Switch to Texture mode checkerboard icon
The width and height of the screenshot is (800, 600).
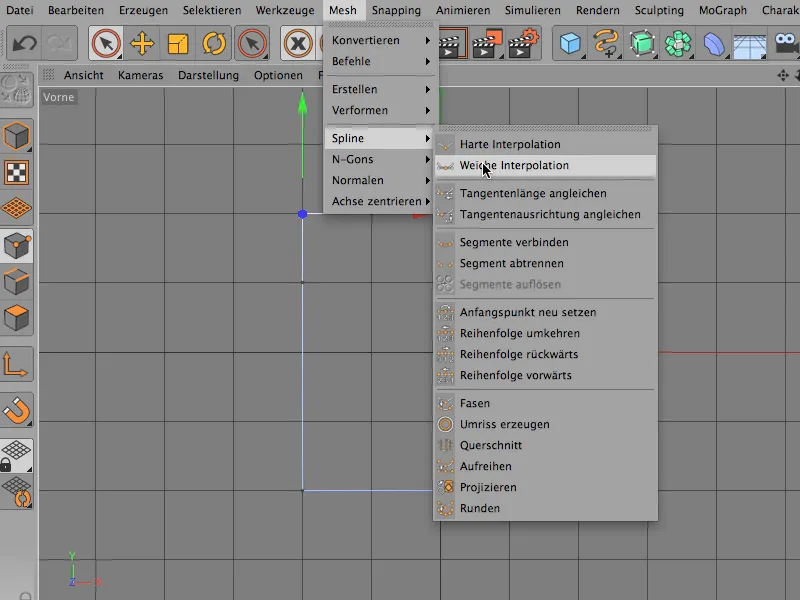pos(17,172)
